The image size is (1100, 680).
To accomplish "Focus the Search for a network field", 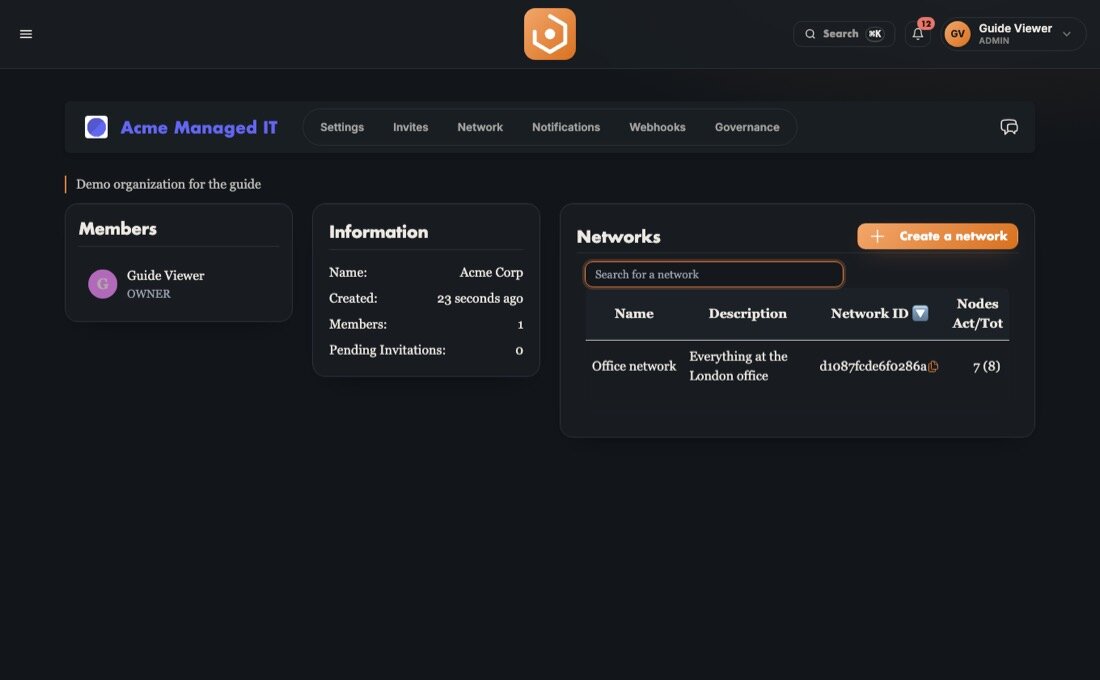I will (713, 274).
